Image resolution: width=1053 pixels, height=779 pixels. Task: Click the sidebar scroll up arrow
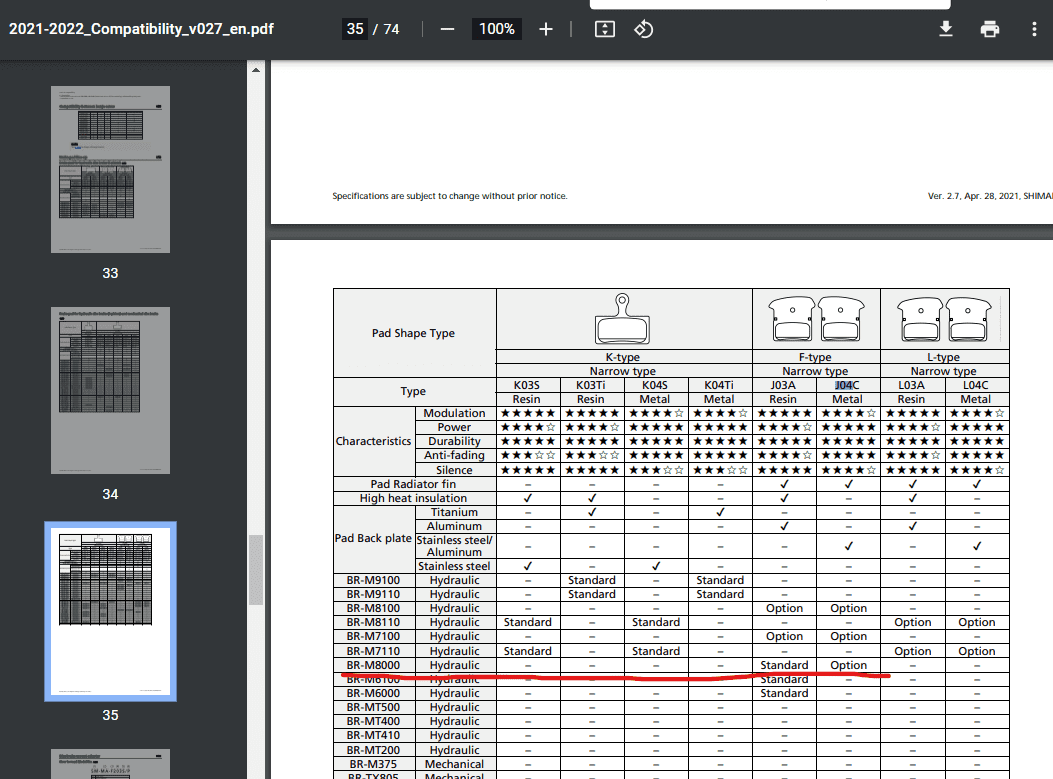pos(256,69)
